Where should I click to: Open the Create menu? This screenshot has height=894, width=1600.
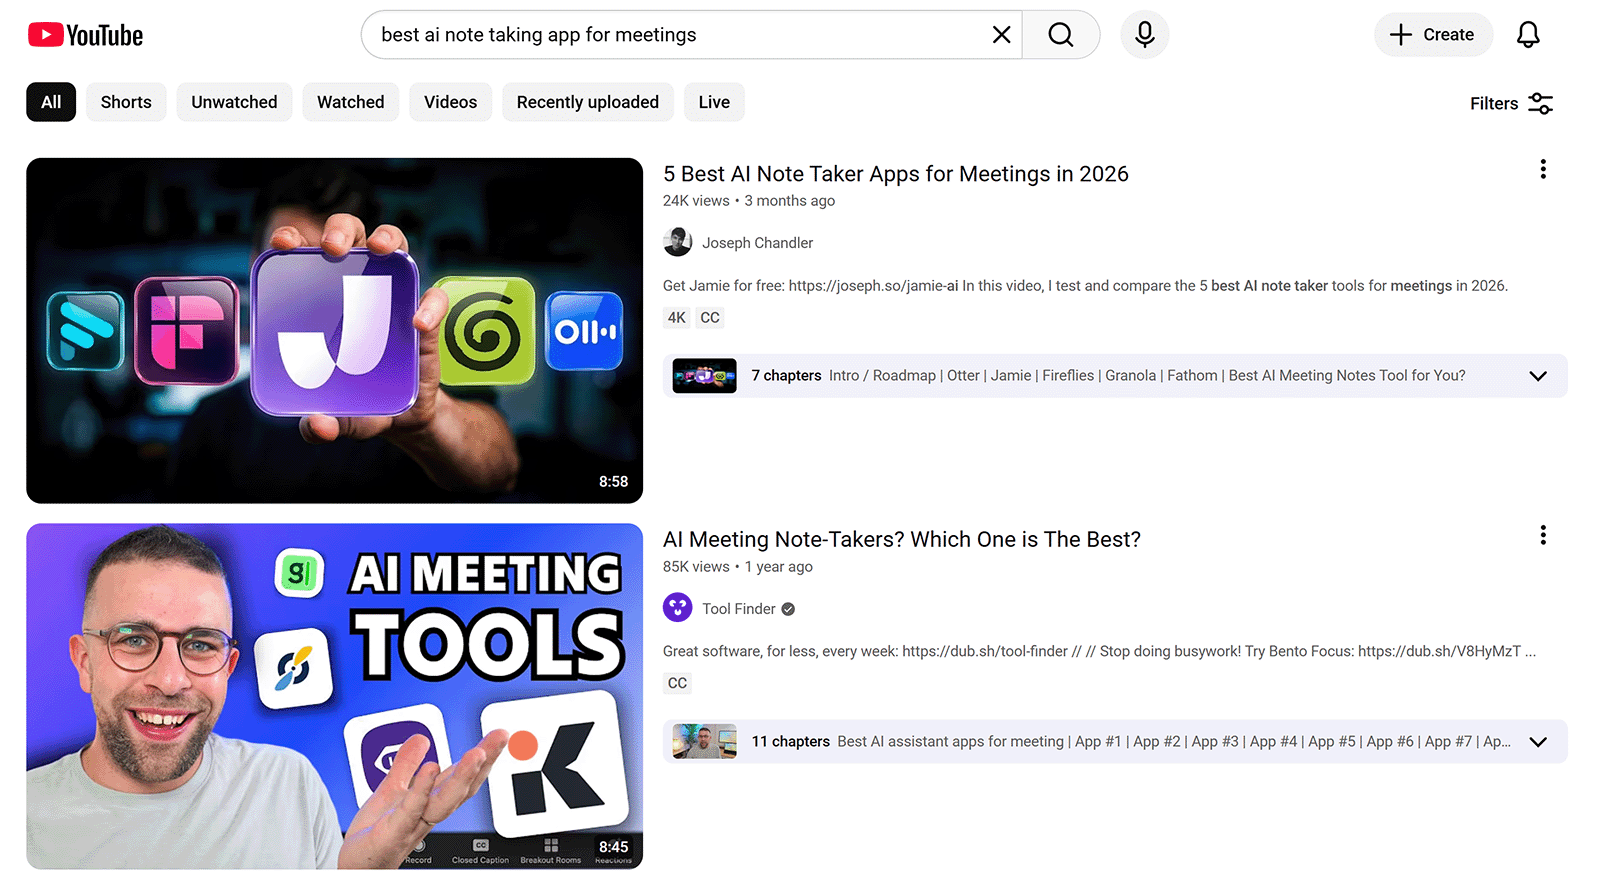pyautogui.click(x=1433, y=35)
